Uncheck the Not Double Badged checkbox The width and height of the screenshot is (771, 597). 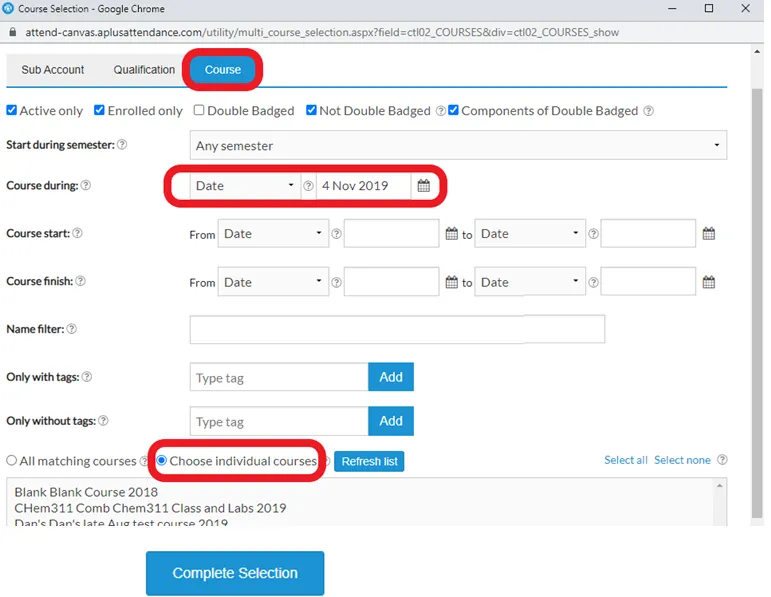pos(311,110)
